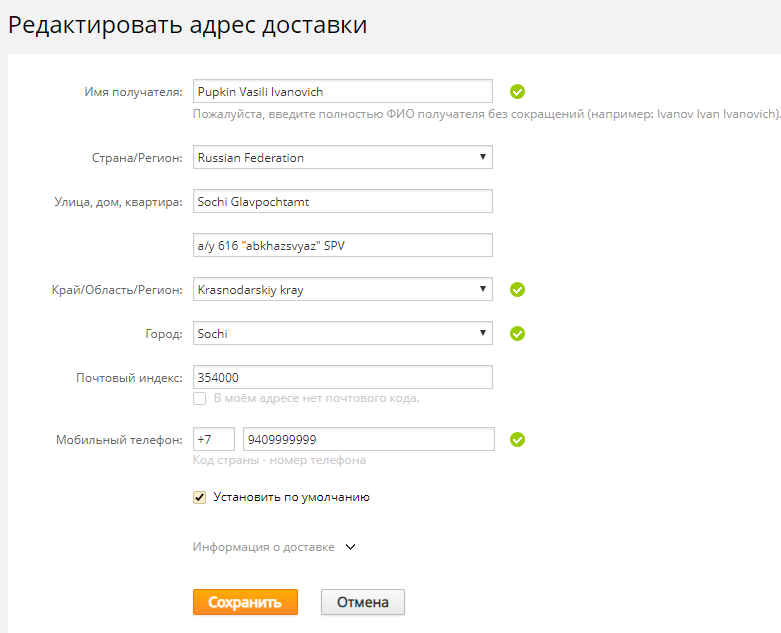781x633 pixels.
Task: Click the Отмена button
Action: (x=363, y=602)
